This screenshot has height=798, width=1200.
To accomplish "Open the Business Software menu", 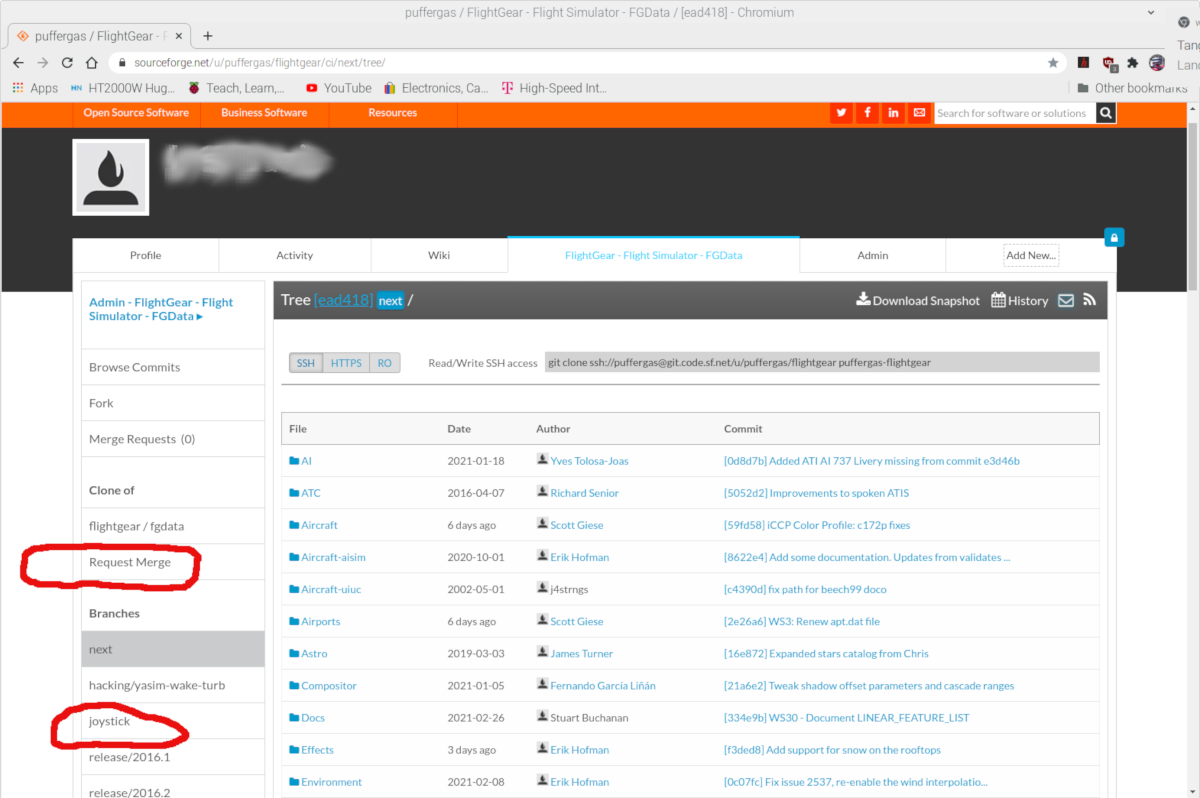I will tap(264, 113).
